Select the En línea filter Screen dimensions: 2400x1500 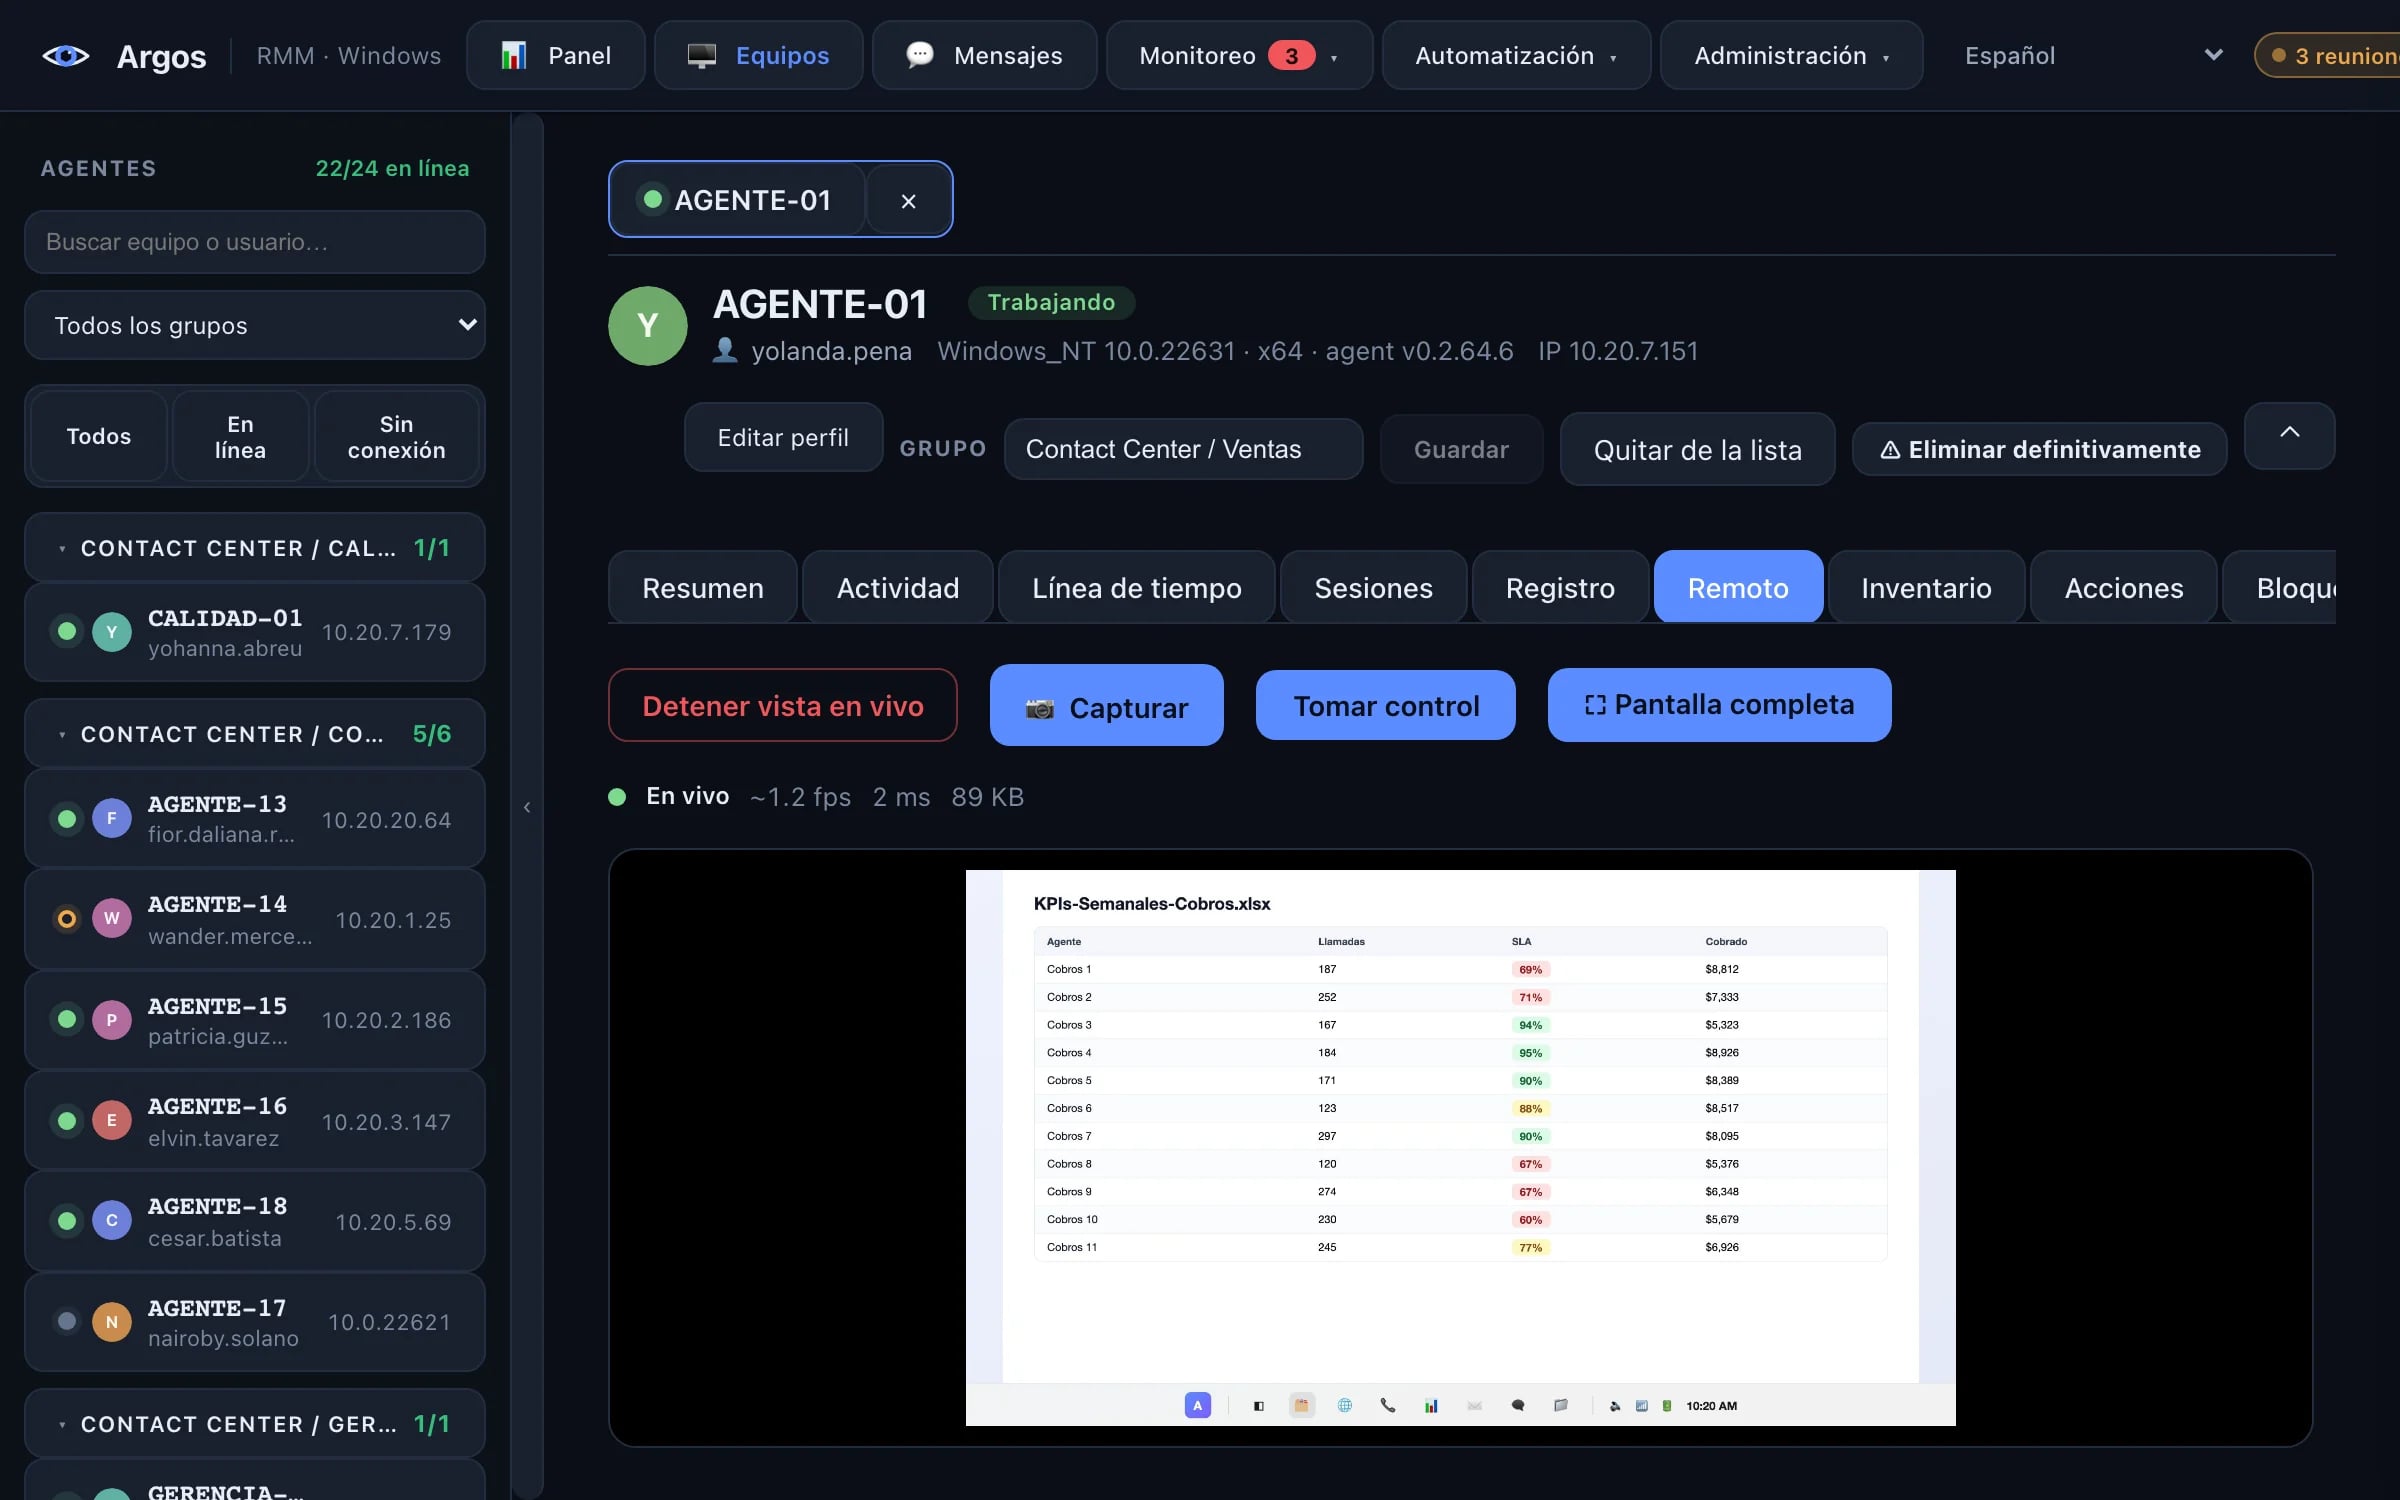click(240, 436)
